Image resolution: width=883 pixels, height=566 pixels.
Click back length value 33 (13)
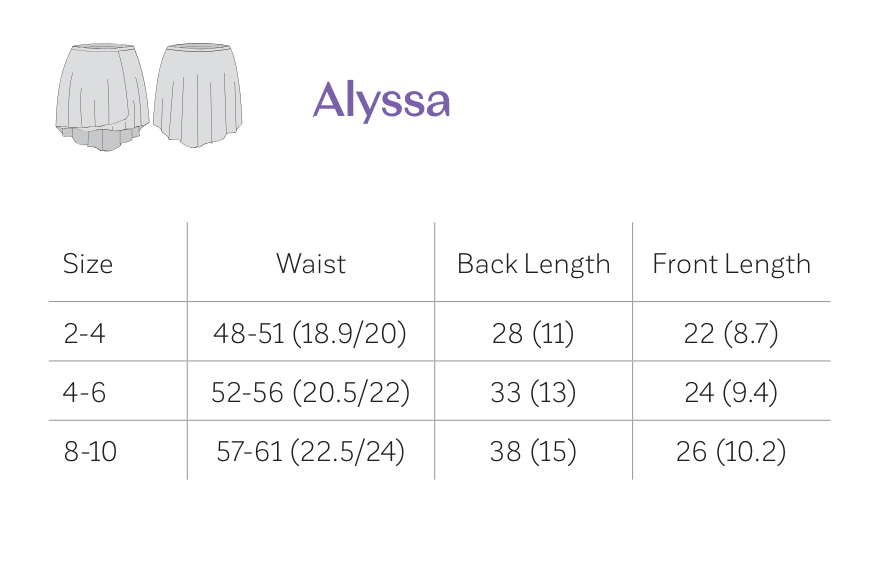pos(533,392)
